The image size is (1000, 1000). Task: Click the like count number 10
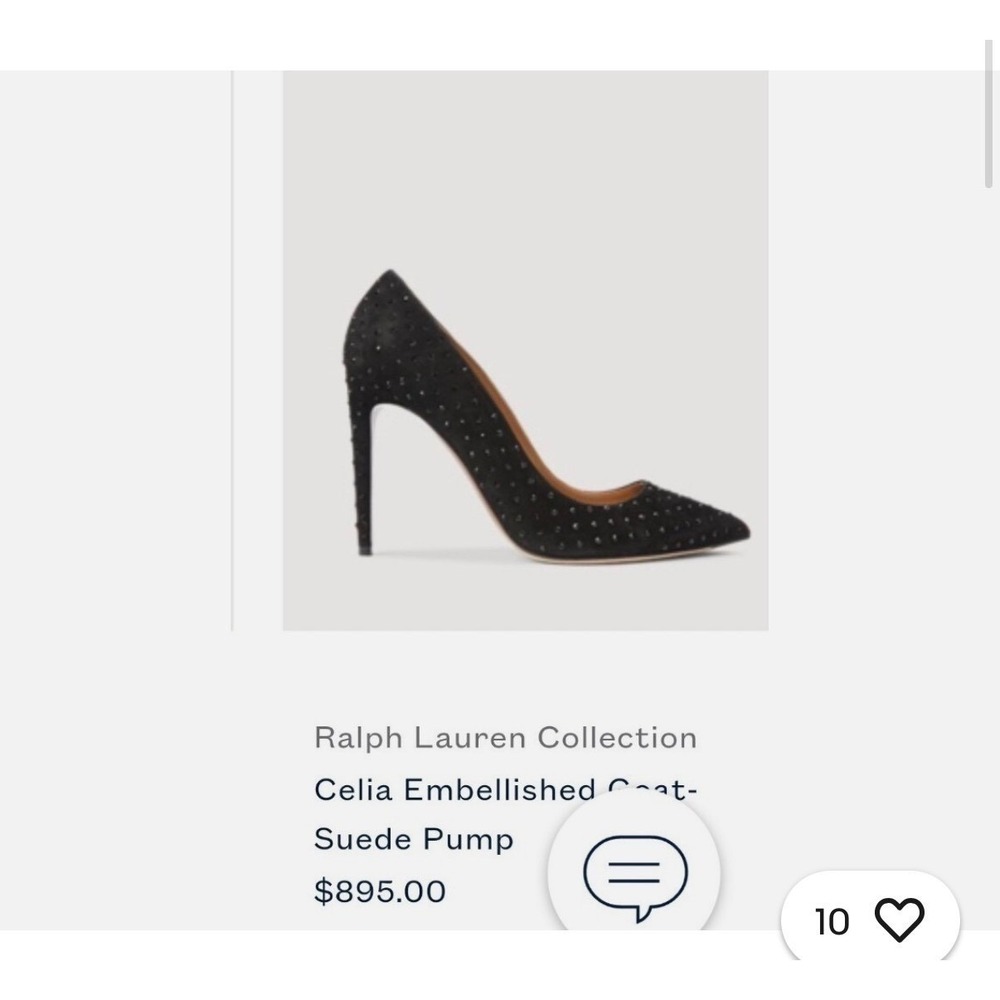coord(832,922)
